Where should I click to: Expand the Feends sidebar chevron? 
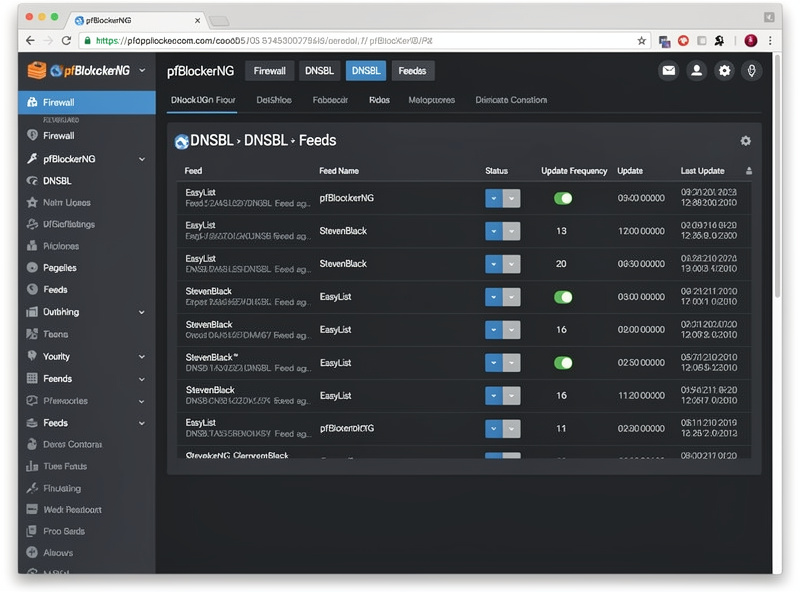[x=142, y=379]
